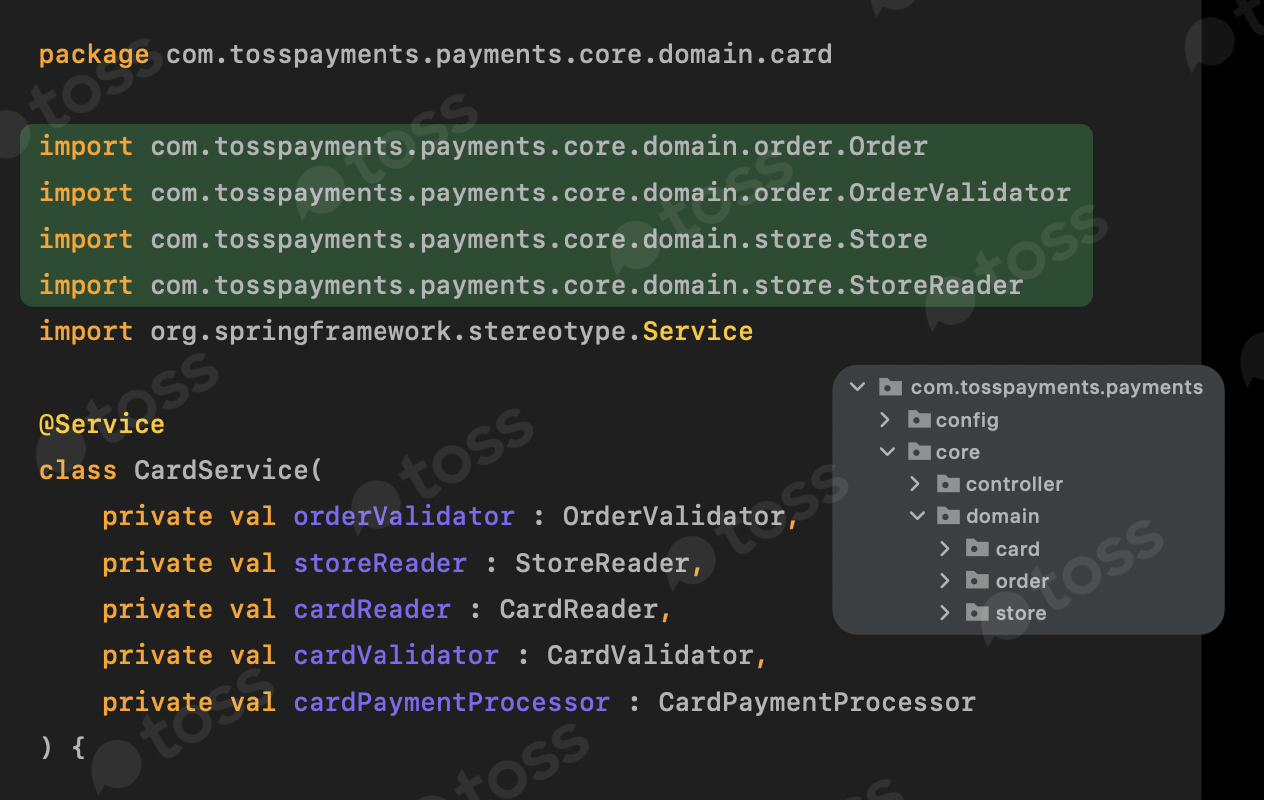Click the CardService class name
1264x800 pixels.
[x=221, y=470]
